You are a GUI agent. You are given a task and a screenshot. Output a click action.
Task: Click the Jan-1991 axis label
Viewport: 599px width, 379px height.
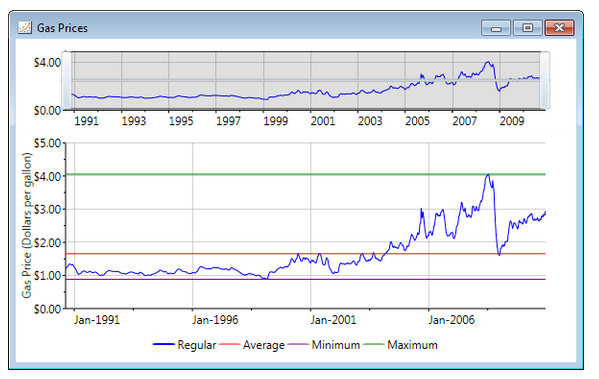97,320
